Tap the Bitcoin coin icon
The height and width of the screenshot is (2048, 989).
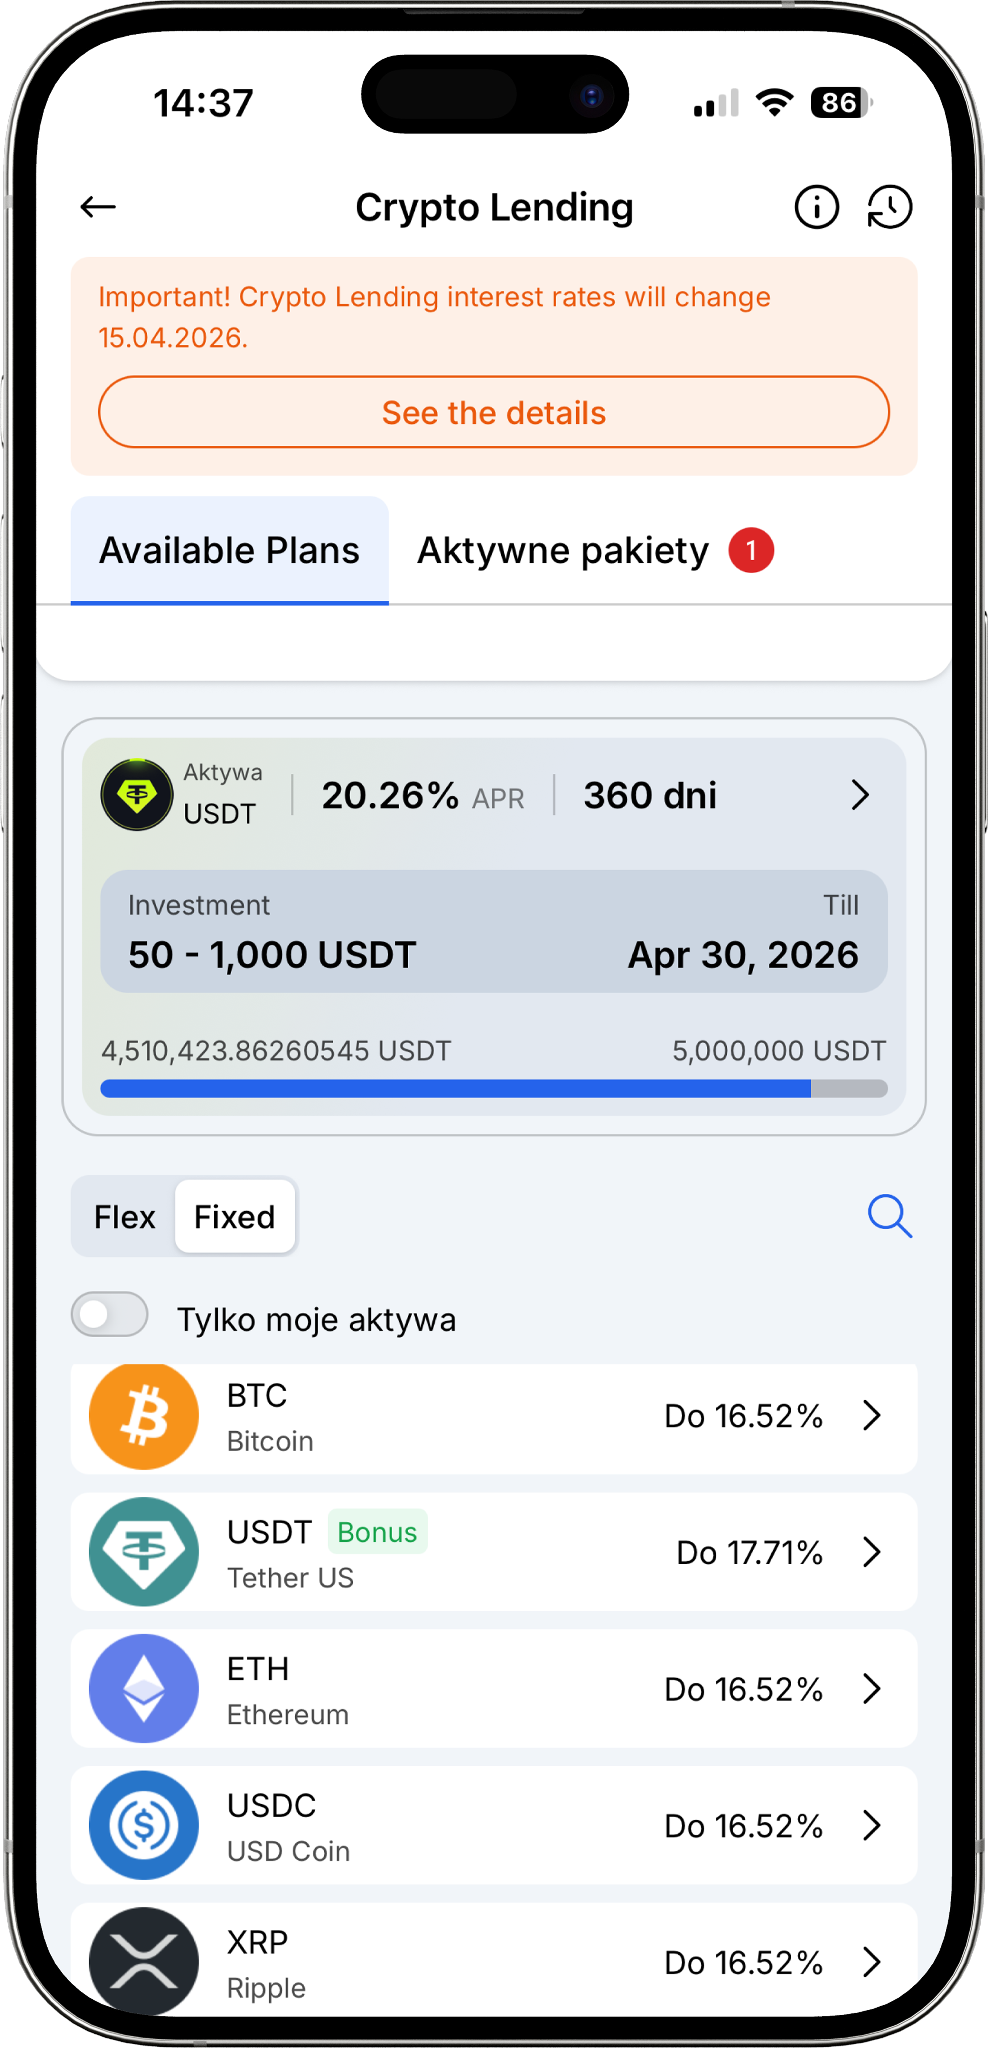(x=144, y=1415)
